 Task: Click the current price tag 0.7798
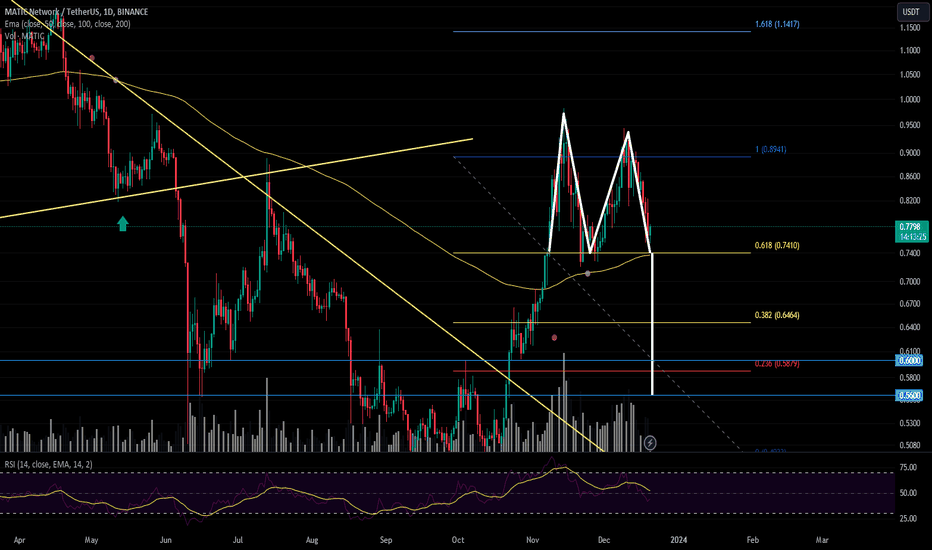click(x=911, y=231)
